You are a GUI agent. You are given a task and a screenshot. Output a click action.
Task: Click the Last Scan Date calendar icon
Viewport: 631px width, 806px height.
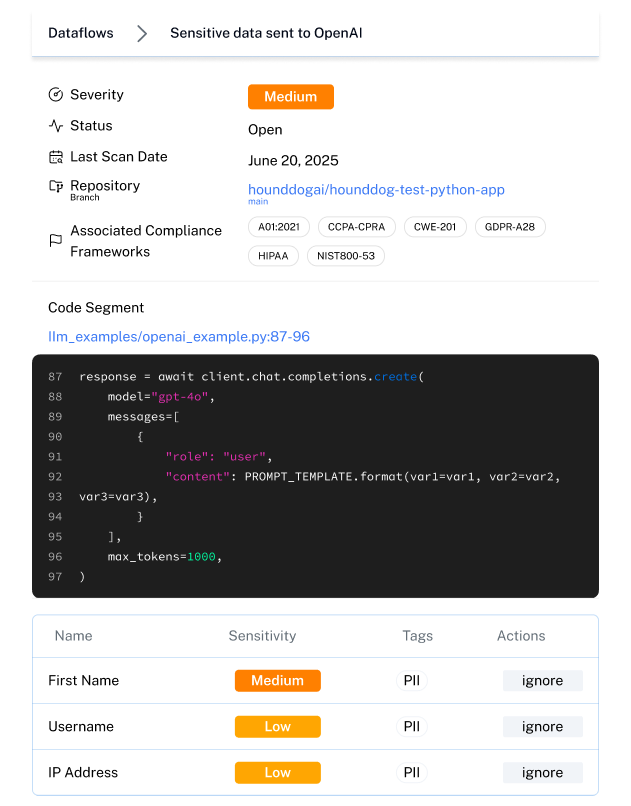[56, 157]
